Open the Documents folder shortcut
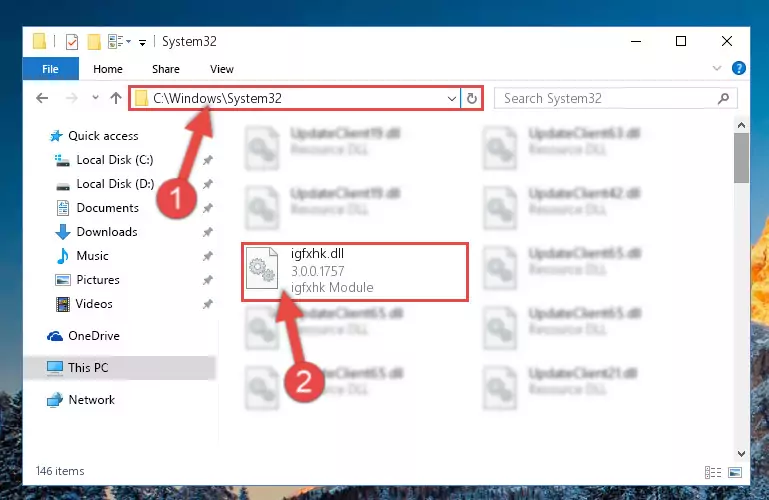Screen dimensions: 769x500 107,208
